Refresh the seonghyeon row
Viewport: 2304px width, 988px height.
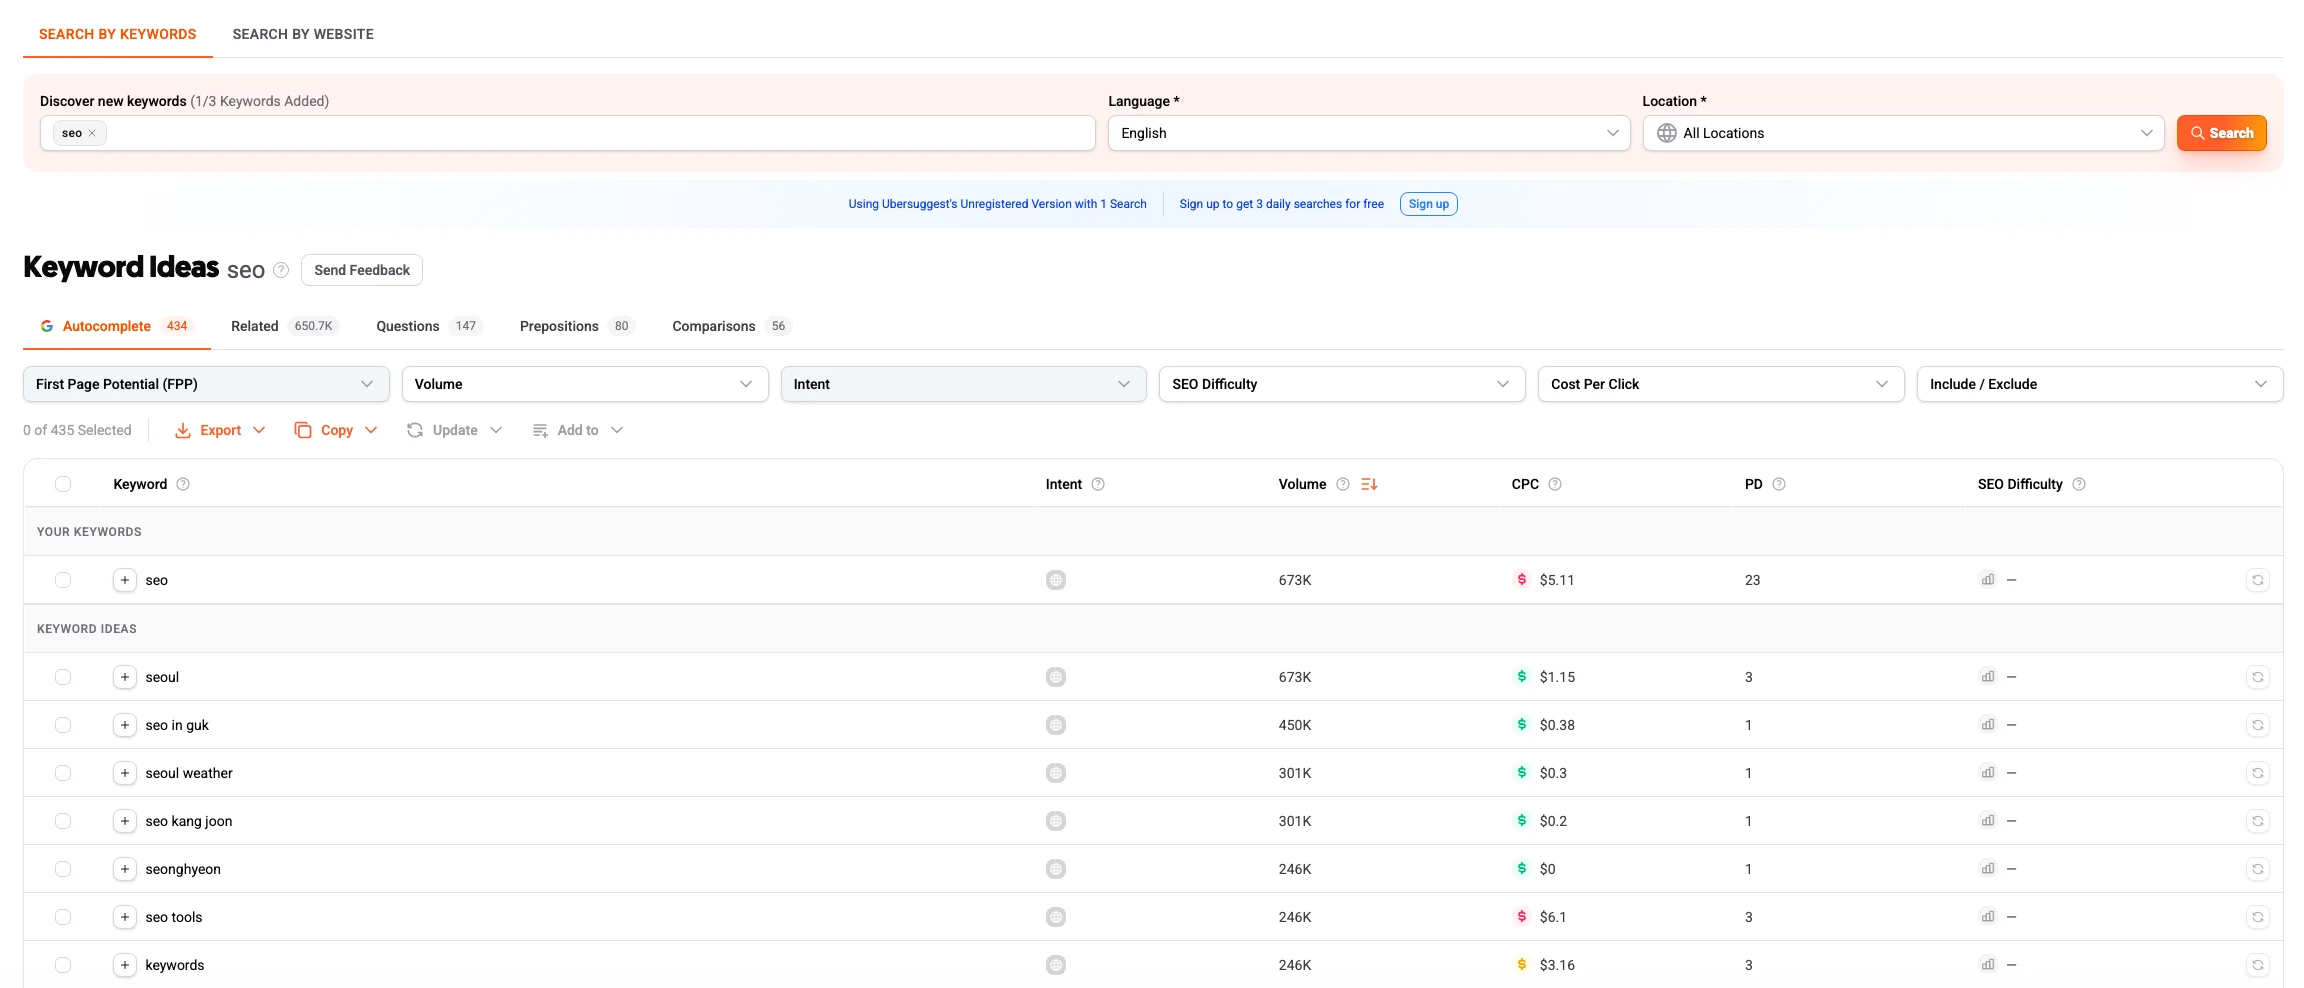(x=2257, y=869)
